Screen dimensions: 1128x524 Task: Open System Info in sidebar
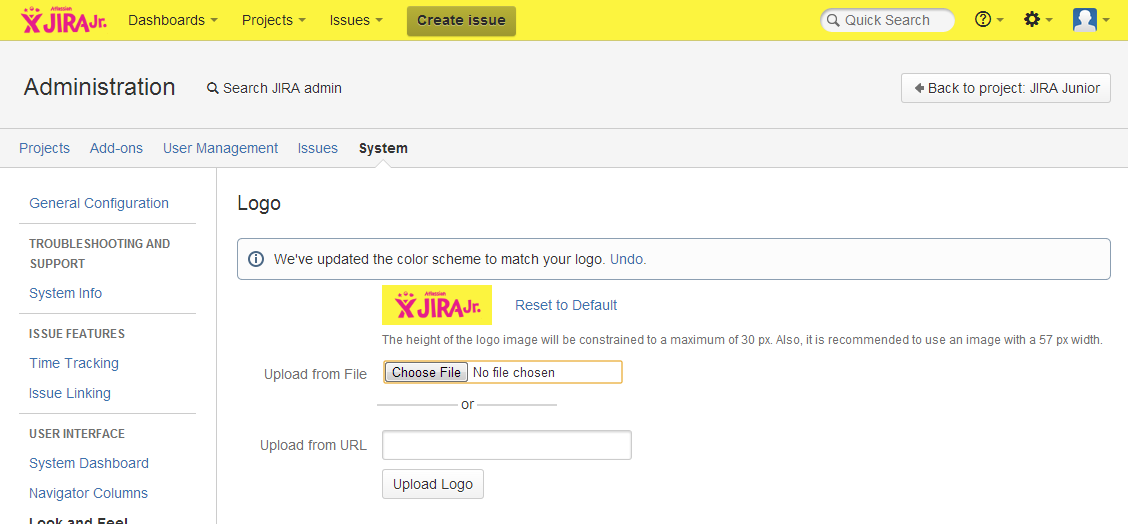[65, 293]
